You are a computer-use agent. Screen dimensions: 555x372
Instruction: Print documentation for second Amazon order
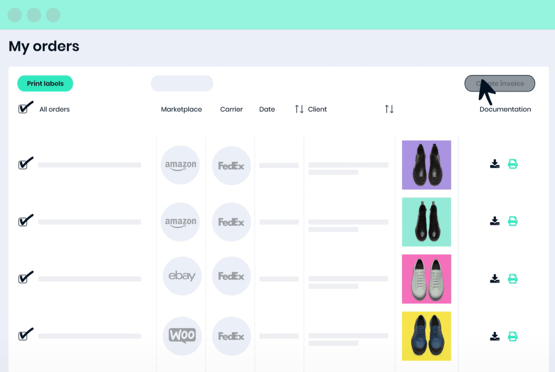coord(513,221)
